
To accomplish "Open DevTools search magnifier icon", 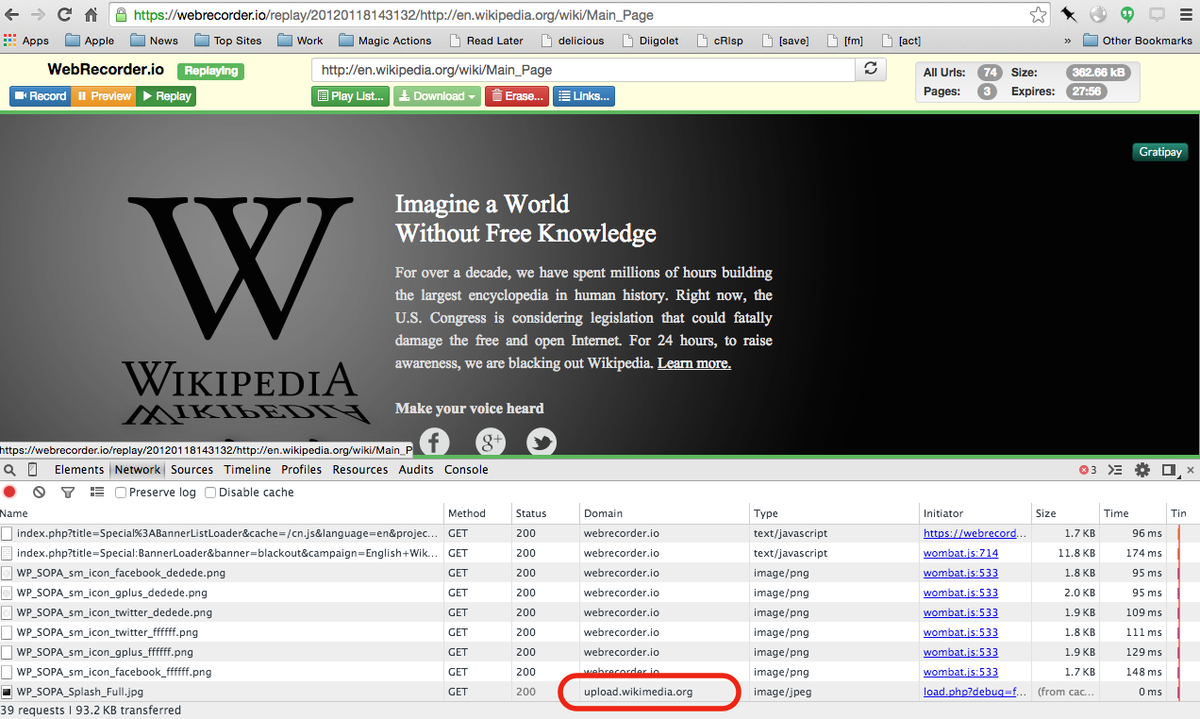I will (9, 469).
